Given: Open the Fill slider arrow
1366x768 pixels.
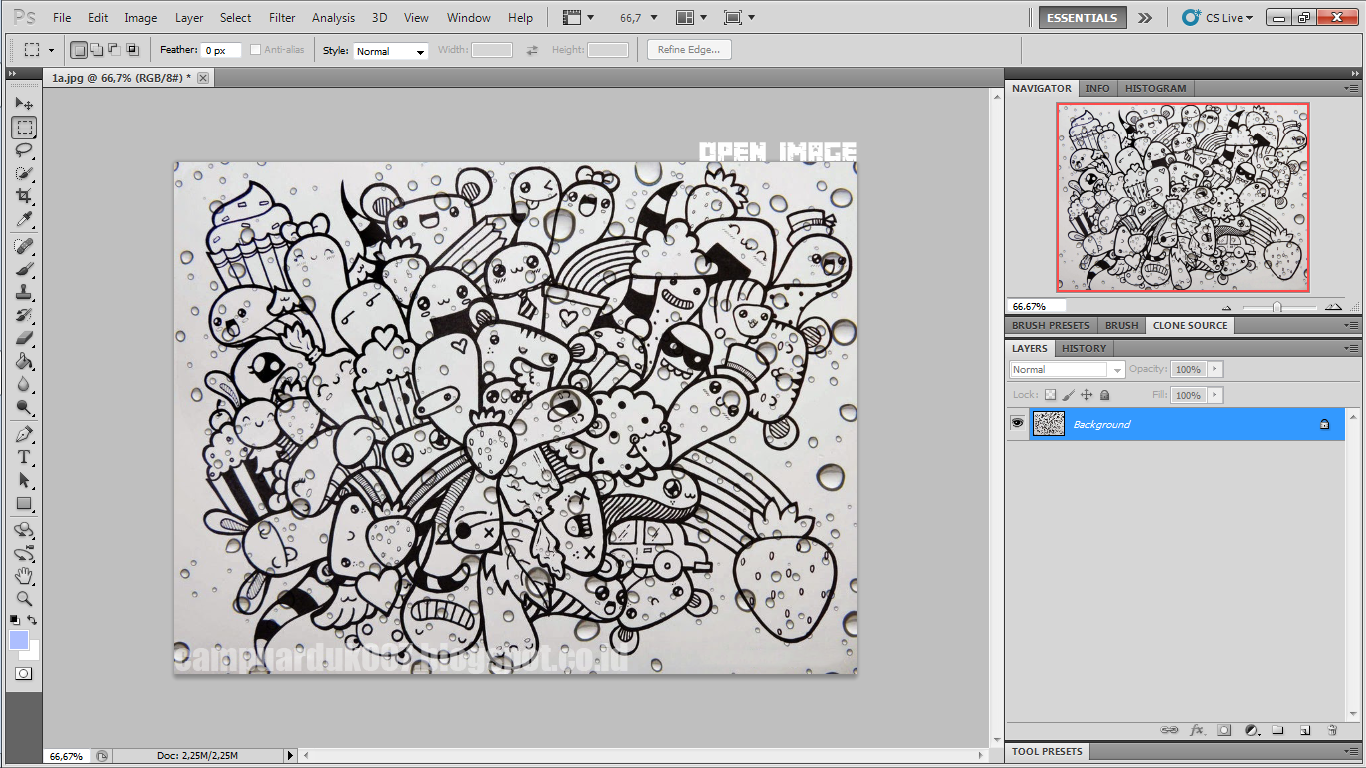Looking at the screenshot, I should [x=1215, y=395].
